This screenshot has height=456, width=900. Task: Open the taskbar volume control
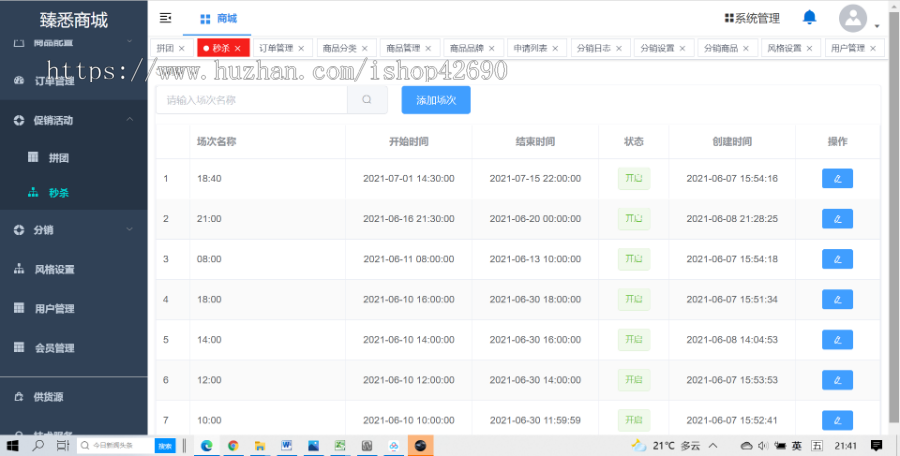click(x=763, y=445)
